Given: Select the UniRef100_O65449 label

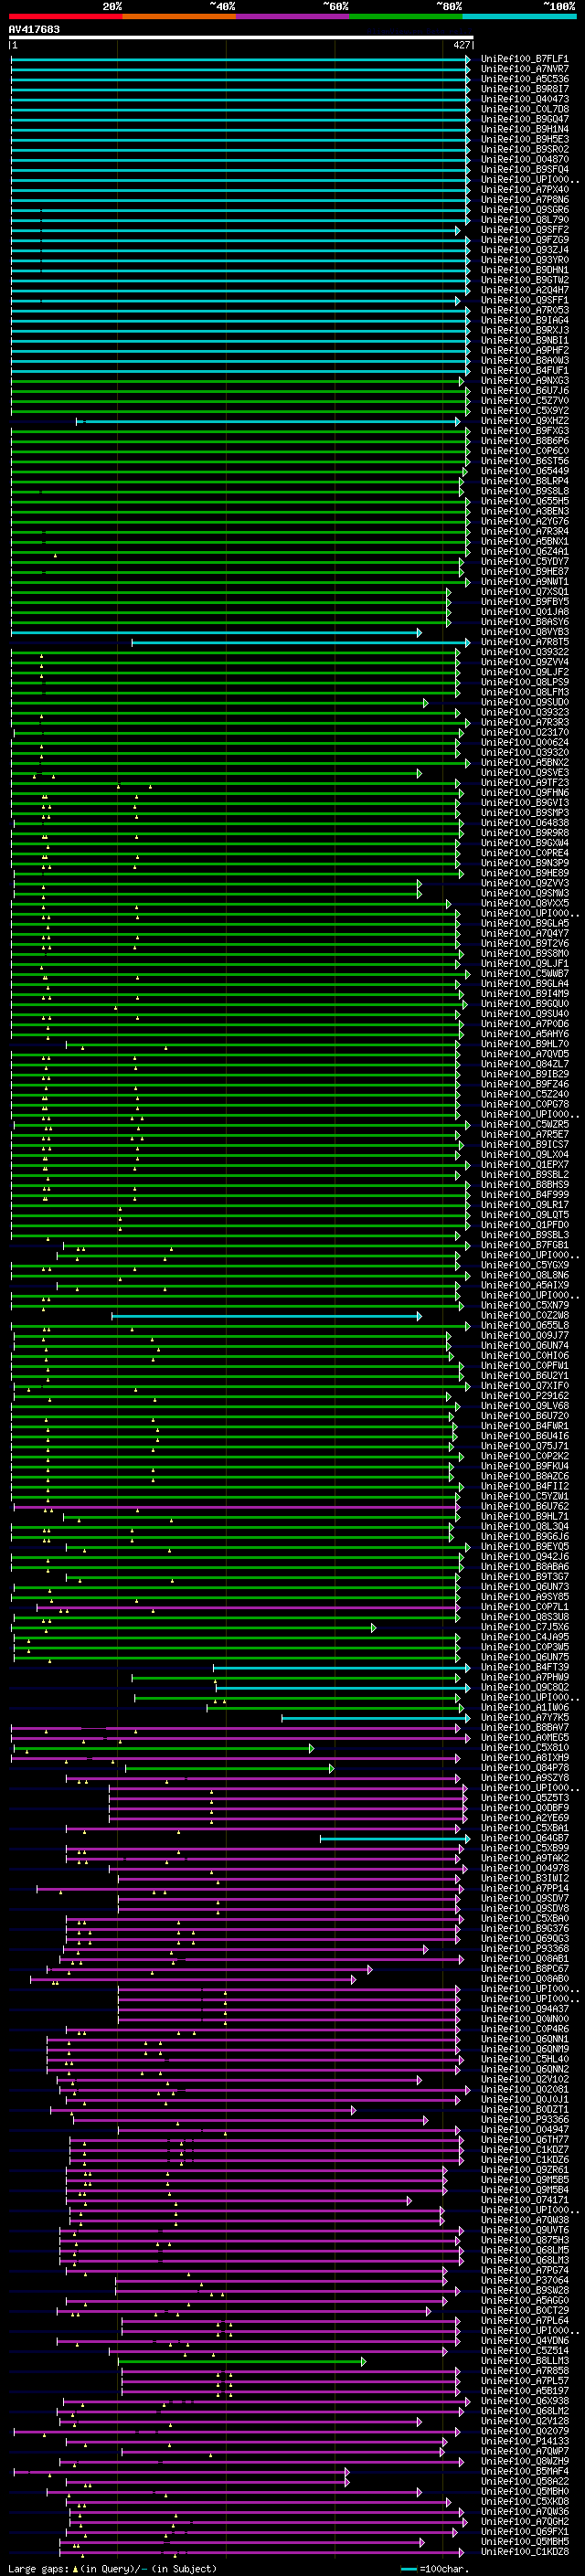Looking at the screenshot, I should coord(524,471).
